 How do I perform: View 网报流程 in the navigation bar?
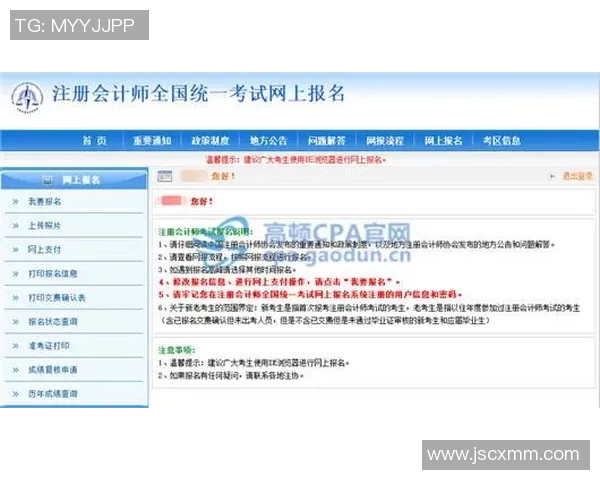tap(385, 140)
